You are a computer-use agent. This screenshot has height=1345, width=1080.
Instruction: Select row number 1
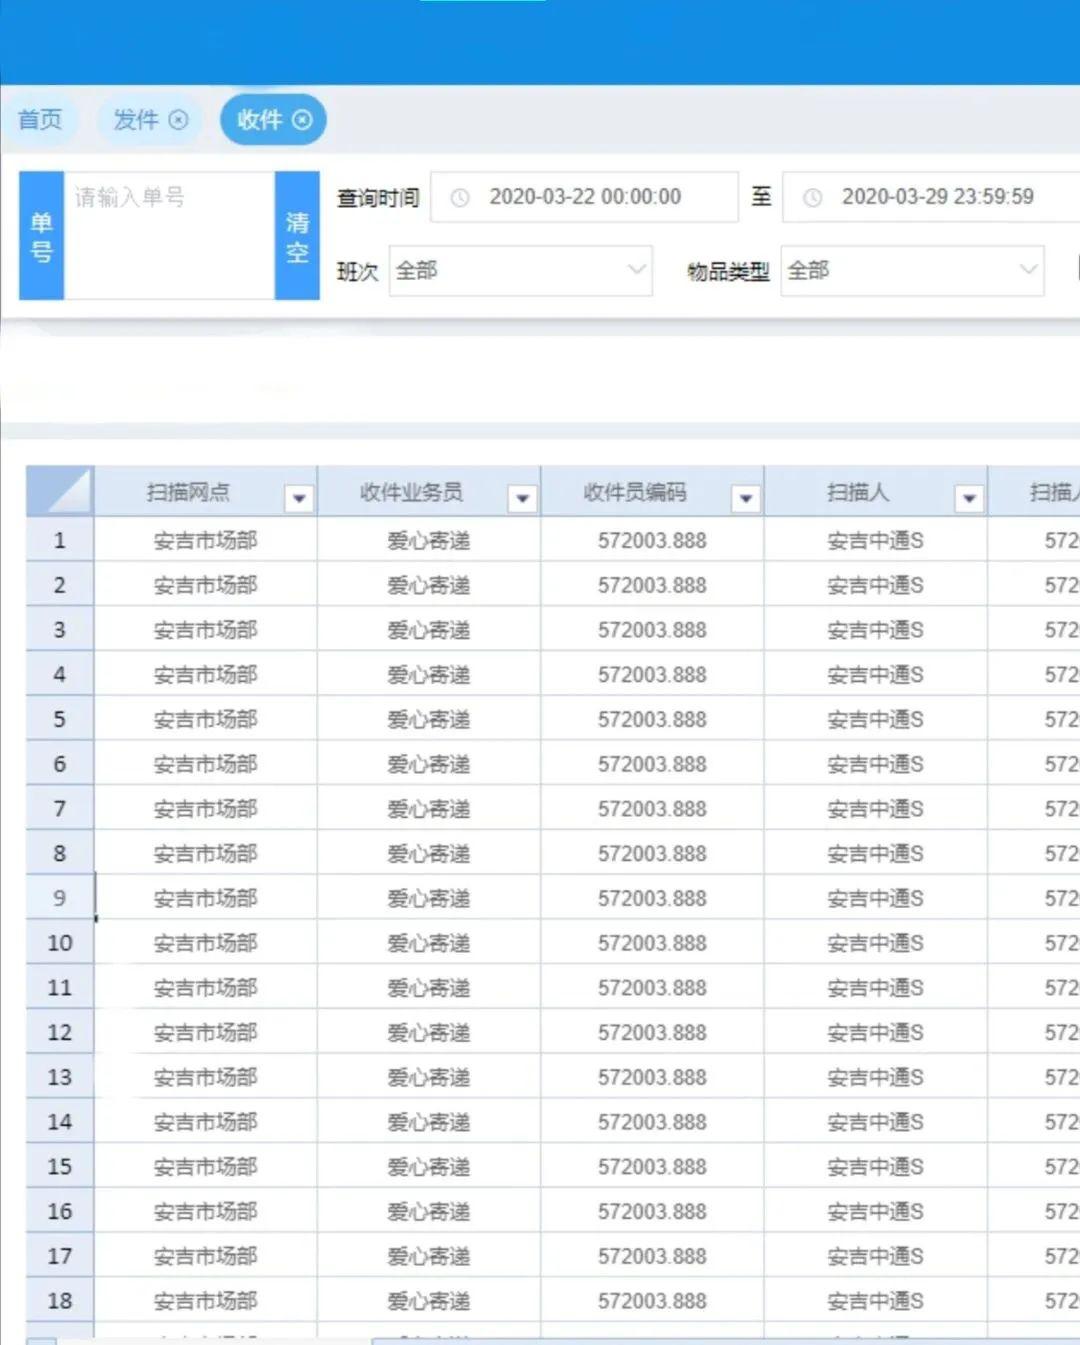(60, 540)
